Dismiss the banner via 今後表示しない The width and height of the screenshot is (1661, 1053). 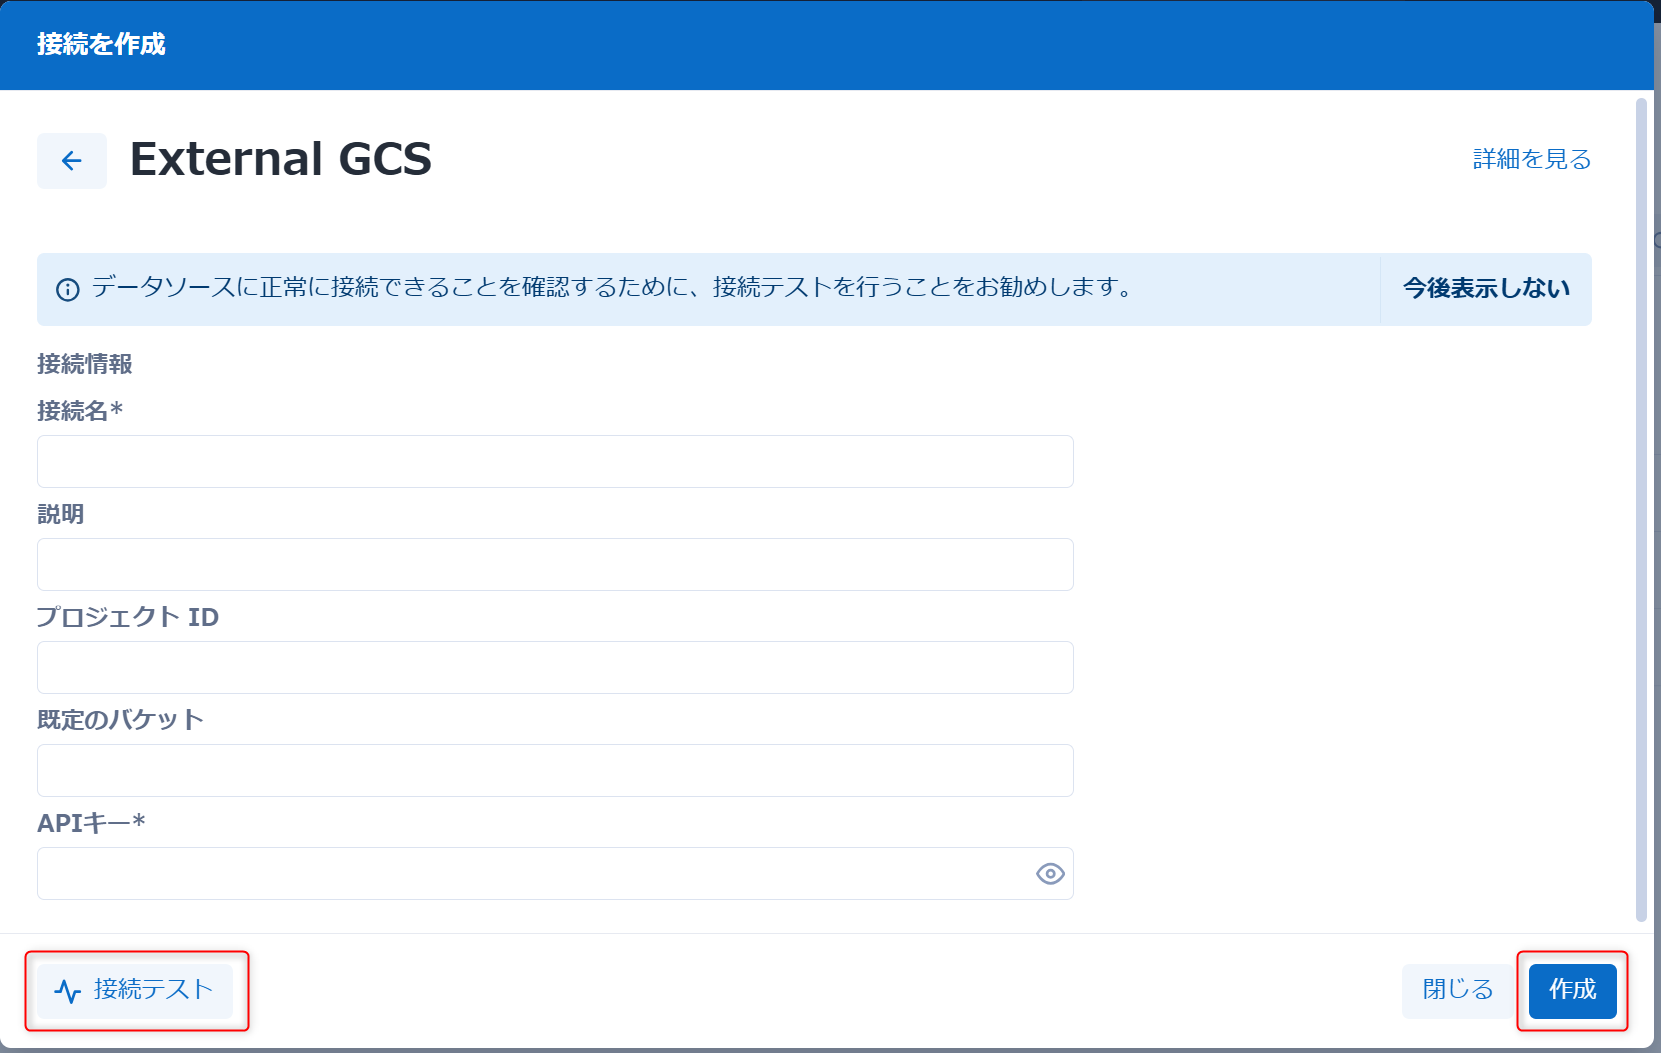point(1486,289)
